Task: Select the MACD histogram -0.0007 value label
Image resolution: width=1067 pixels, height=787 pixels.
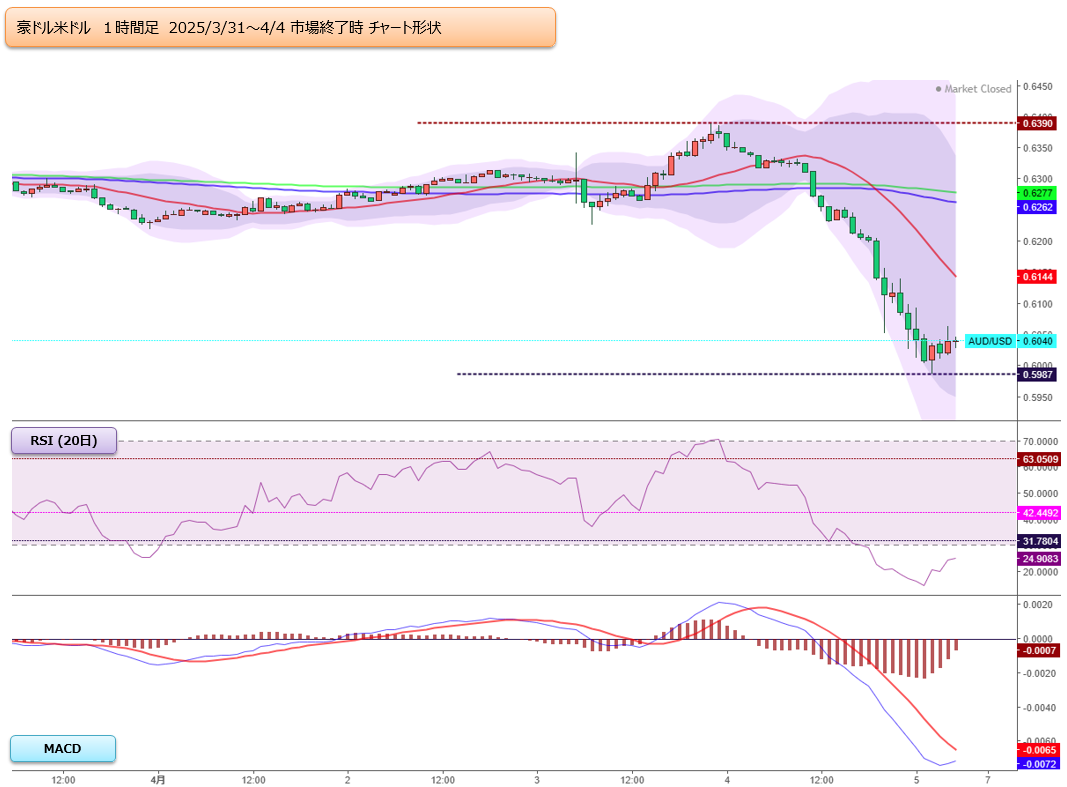Action: pos(1037,651)
